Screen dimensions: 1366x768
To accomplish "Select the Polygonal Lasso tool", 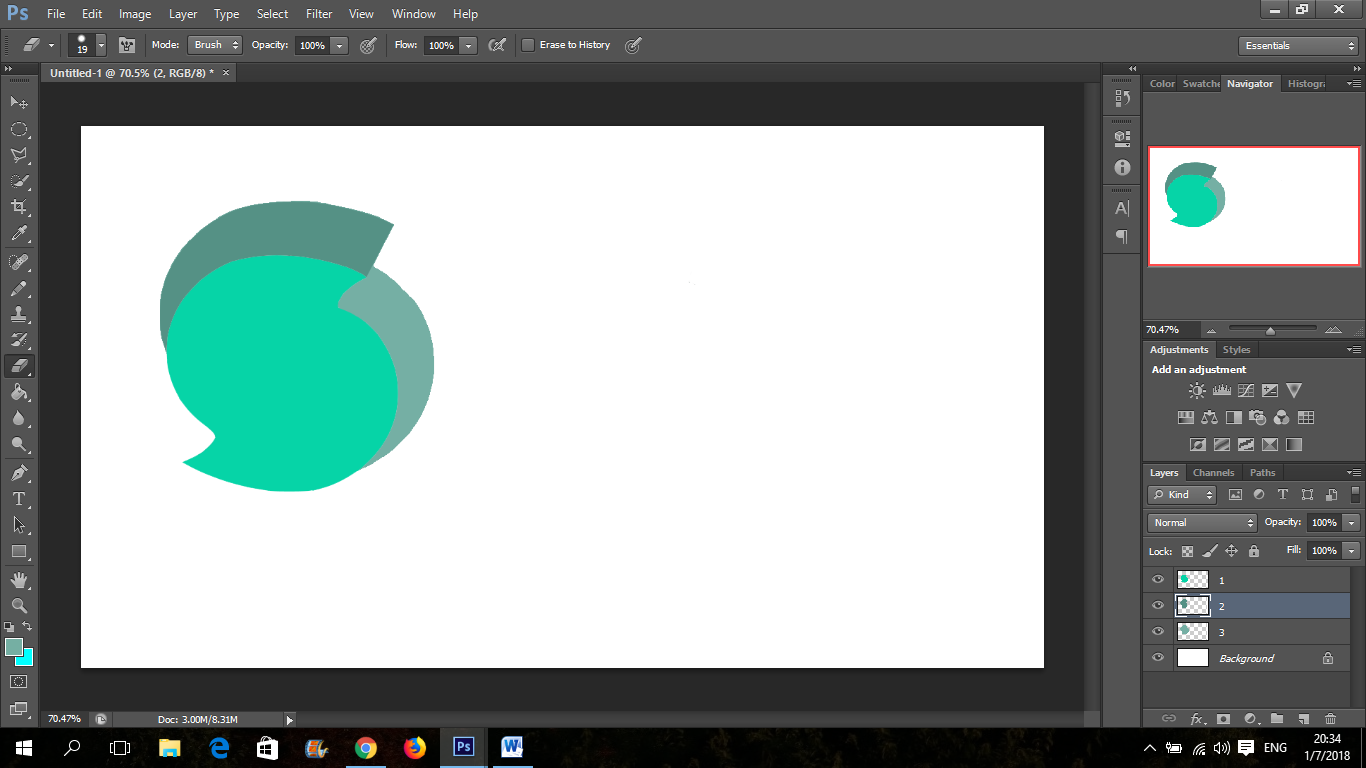I will click(x=19, y=155).
